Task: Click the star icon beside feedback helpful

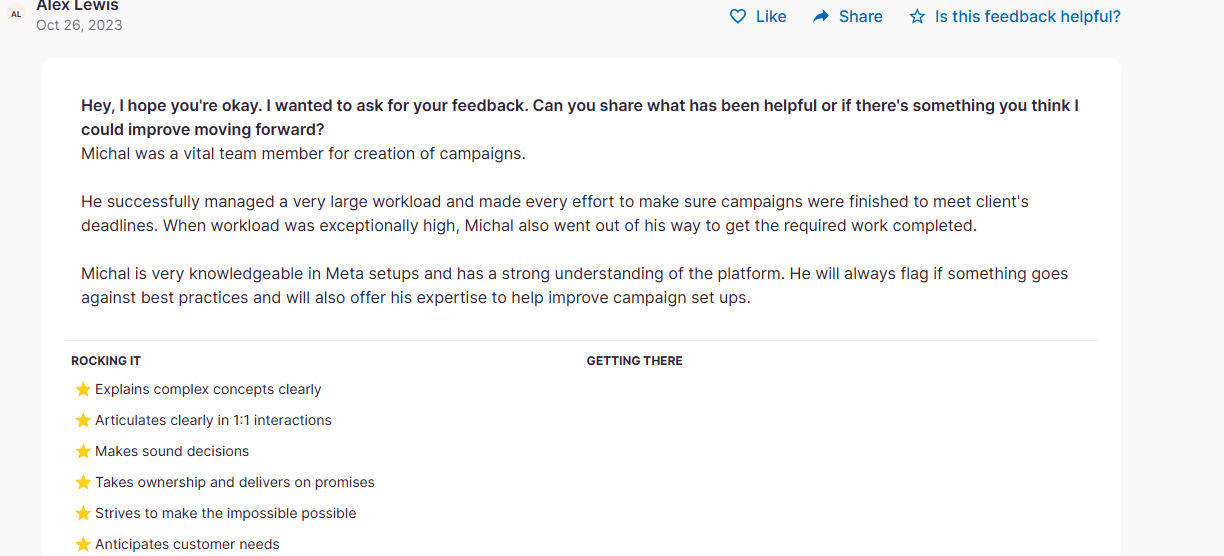Action: 917,16
